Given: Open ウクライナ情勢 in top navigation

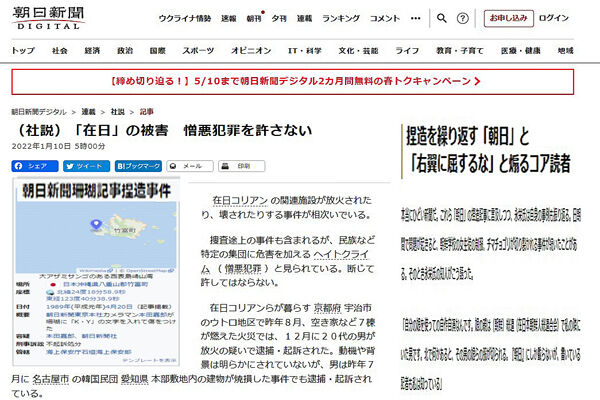Looking at the screenshot, I should click(185, 18).
